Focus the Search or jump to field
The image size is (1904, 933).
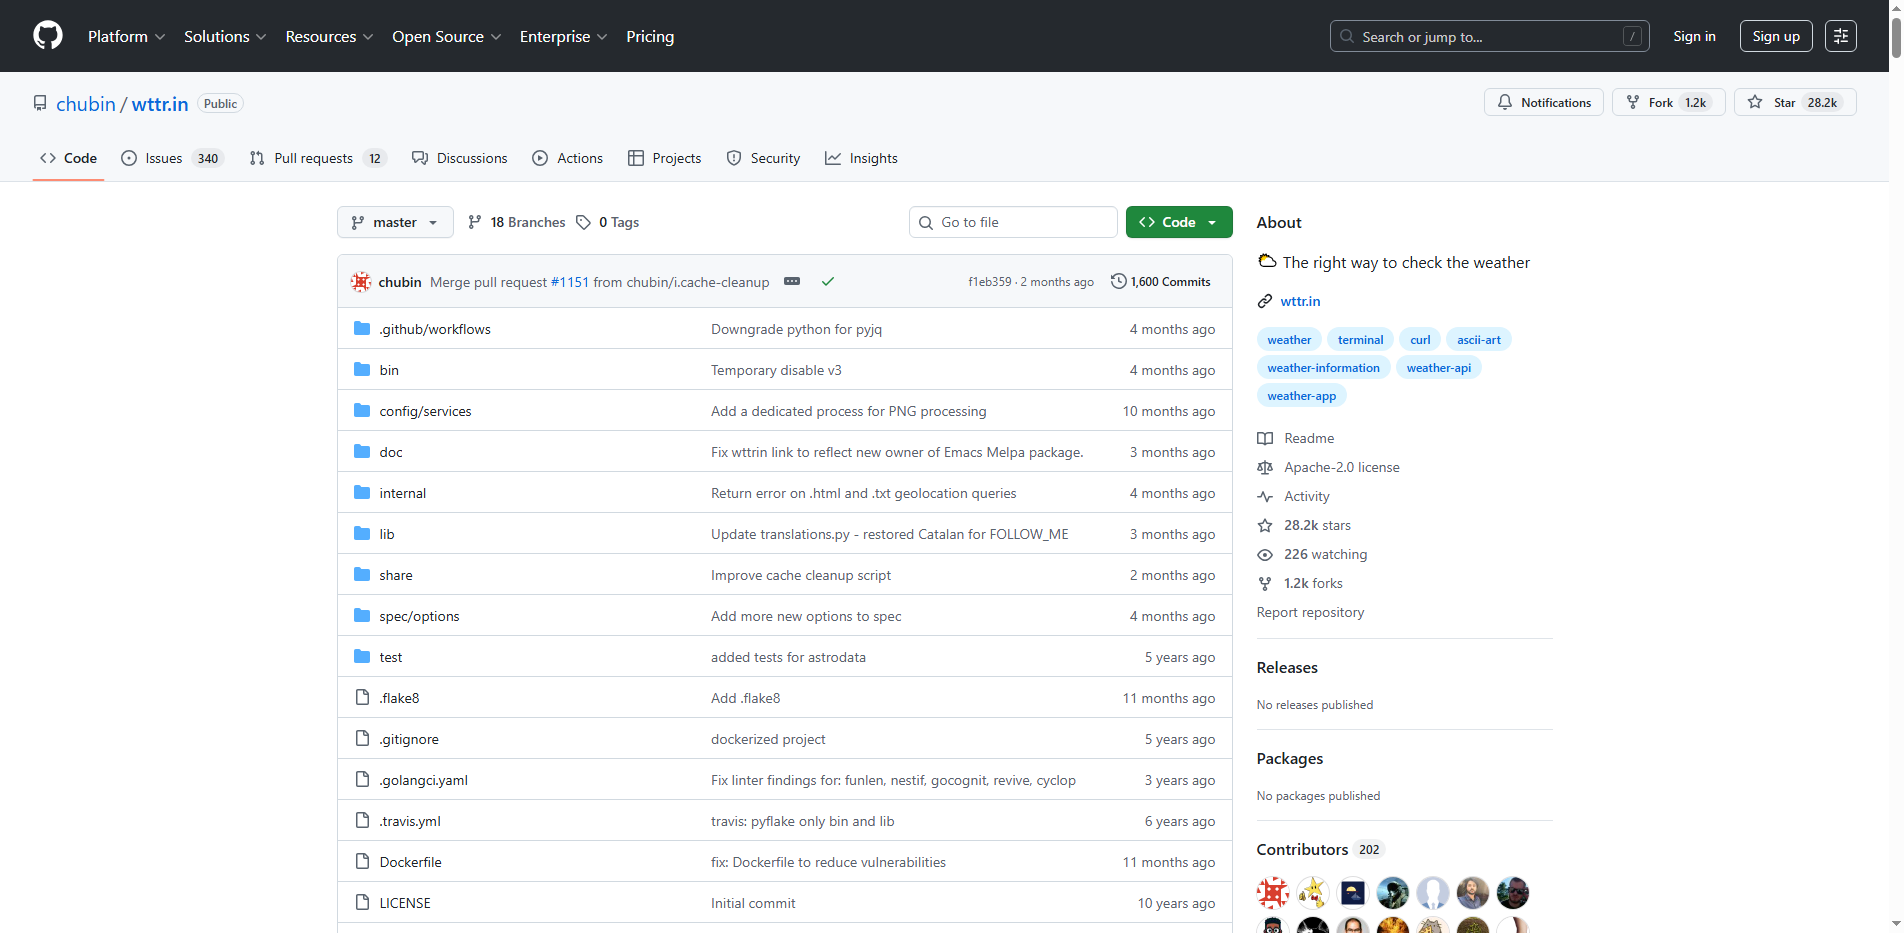click(1490, 36)
